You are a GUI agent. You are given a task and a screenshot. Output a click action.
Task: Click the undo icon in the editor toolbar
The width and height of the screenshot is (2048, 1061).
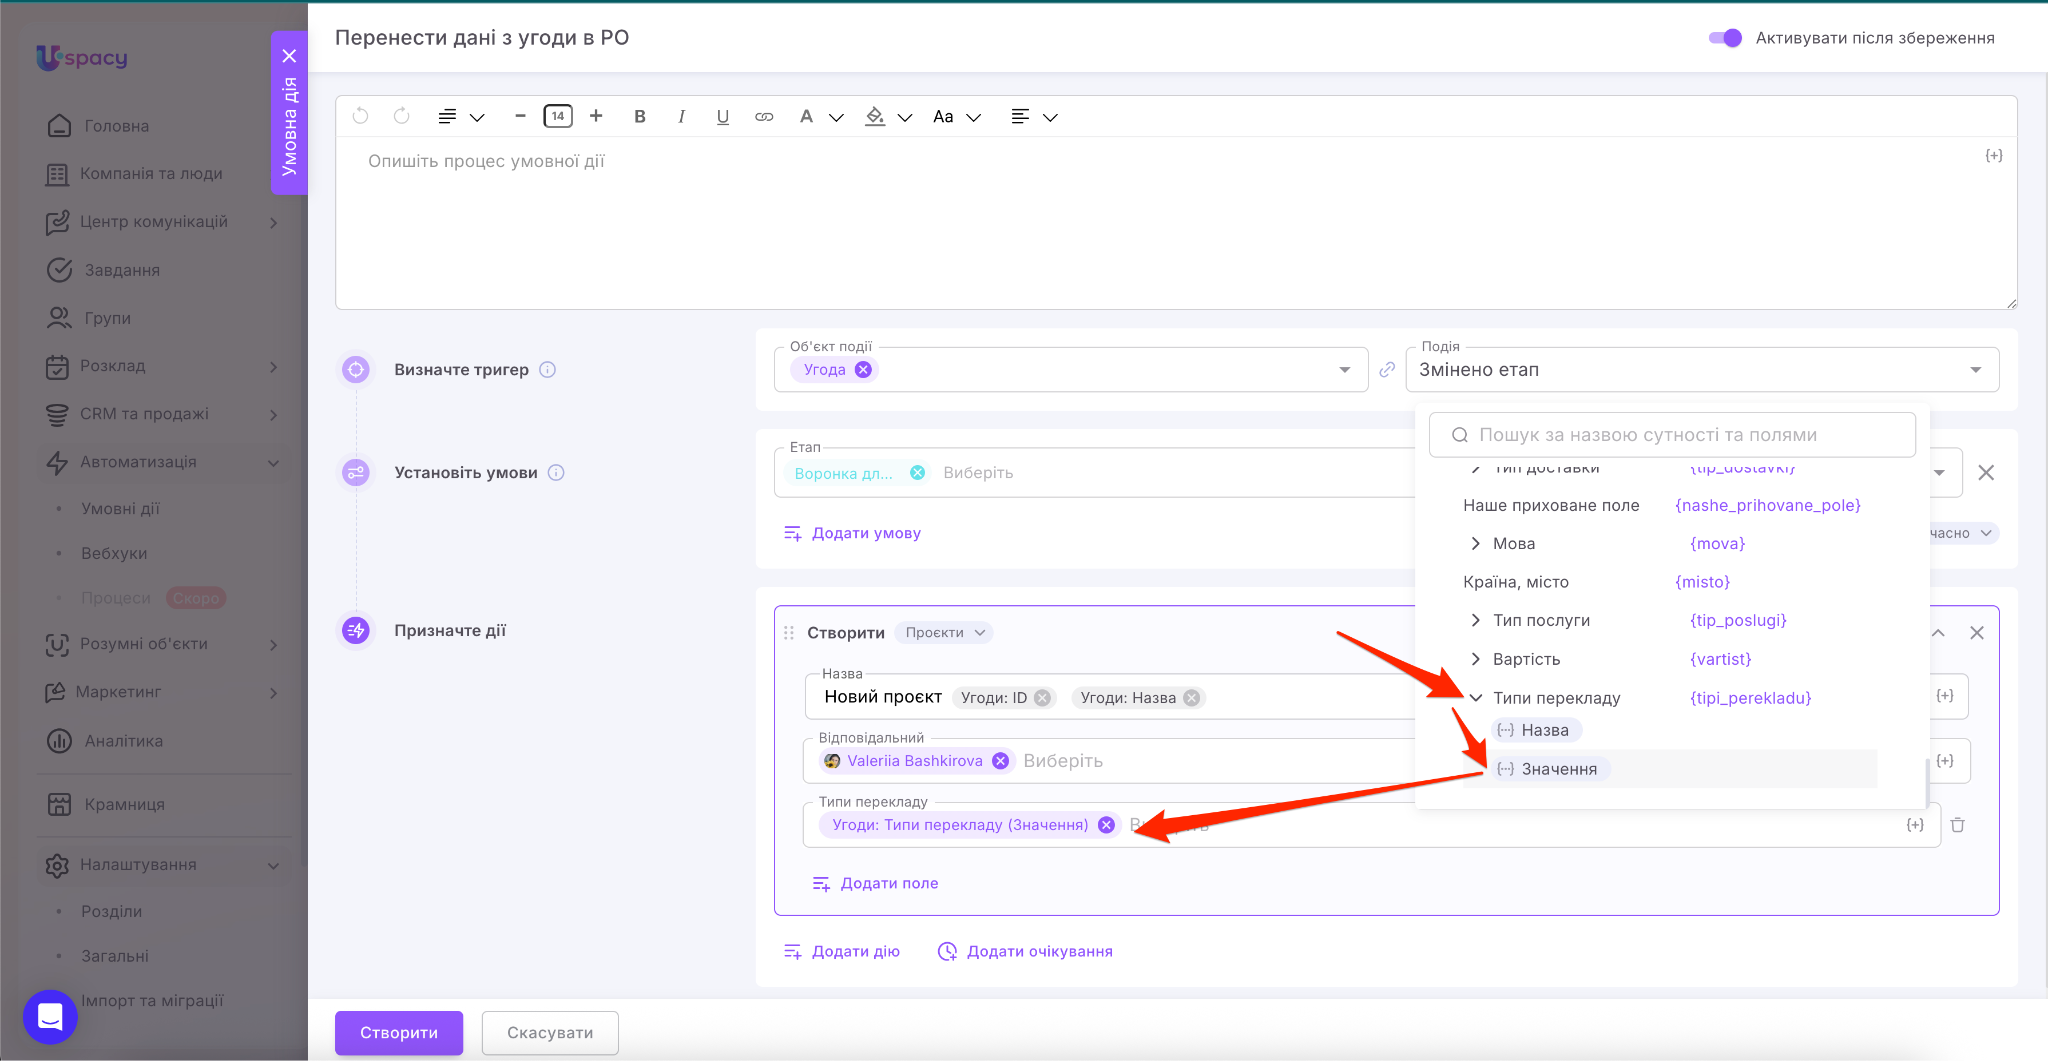[x=361, y=116]
